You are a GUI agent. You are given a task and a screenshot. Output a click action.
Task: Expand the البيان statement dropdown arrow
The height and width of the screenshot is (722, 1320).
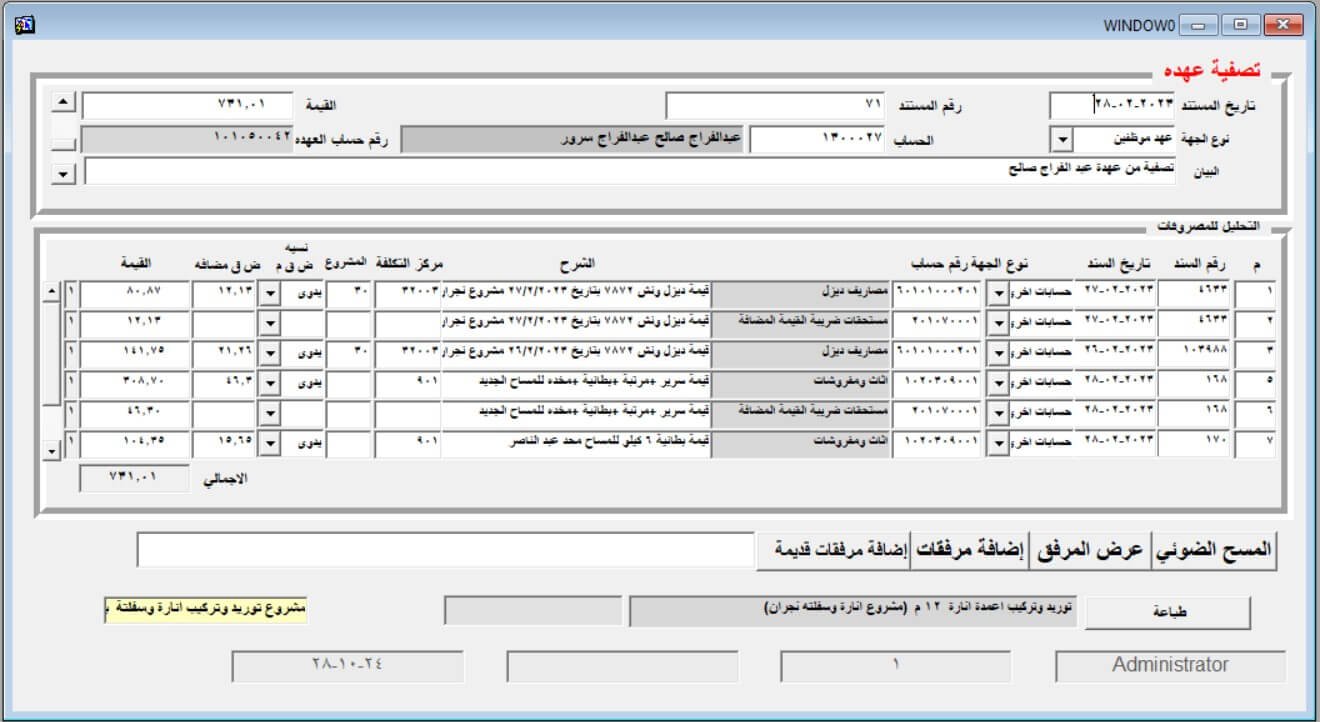63,174
